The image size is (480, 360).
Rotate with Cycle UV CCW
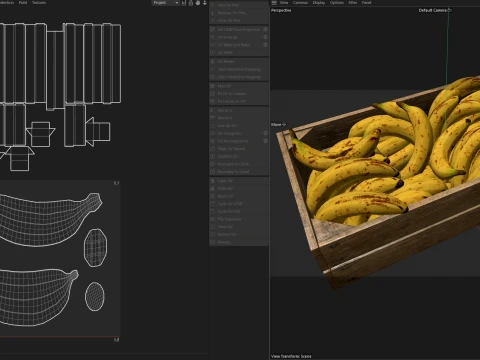click(239, 203)
